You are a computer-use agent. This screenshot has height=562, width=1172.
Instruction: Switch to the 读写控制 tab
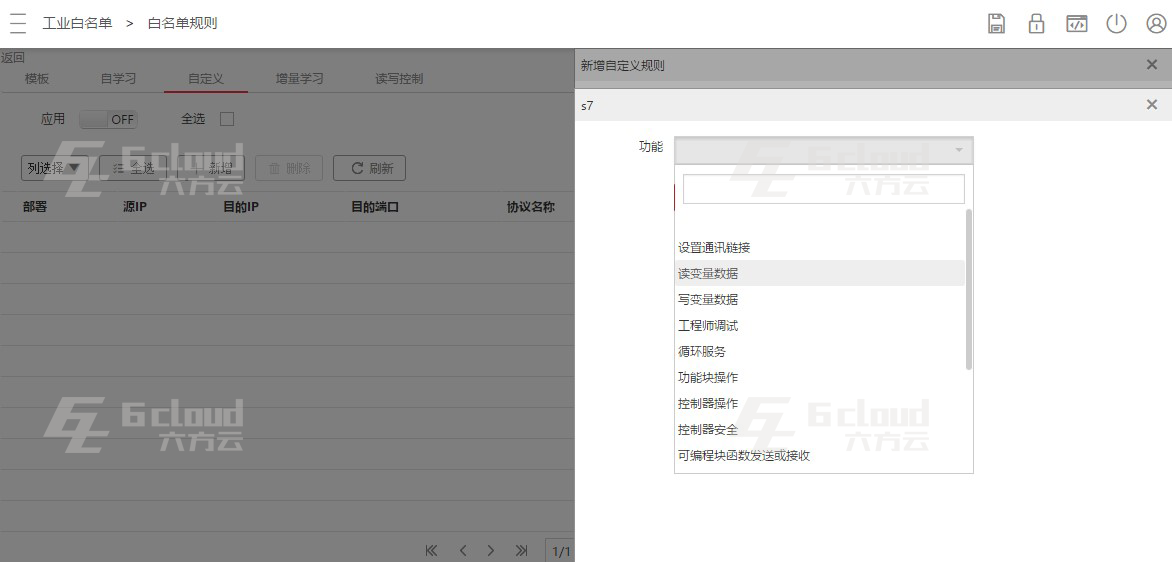[x=399, y=78]
